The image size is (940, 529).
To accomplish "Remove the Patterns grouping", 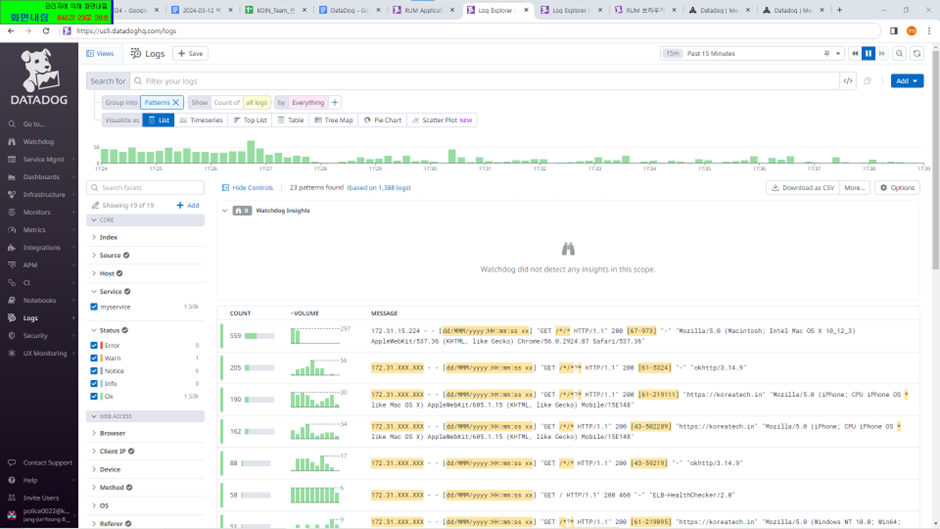I will [176, 103].
